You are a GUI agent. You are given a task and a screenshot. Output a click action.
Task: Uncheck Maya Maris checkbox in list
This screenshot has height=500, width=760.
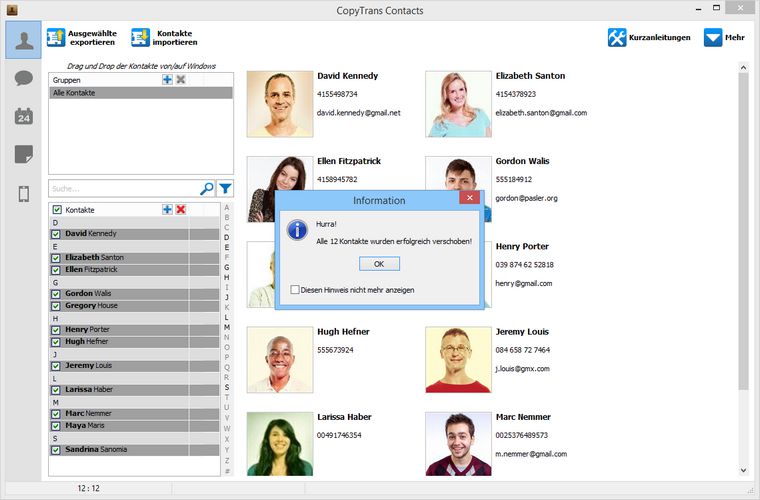(56, 426)
